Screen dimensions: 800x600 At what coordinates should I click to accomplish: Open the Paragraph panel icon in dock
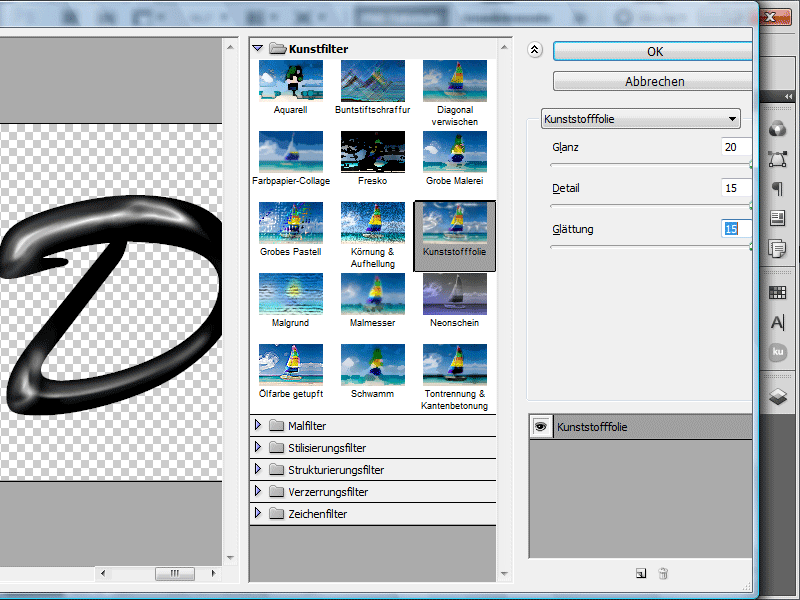(777, 188)
